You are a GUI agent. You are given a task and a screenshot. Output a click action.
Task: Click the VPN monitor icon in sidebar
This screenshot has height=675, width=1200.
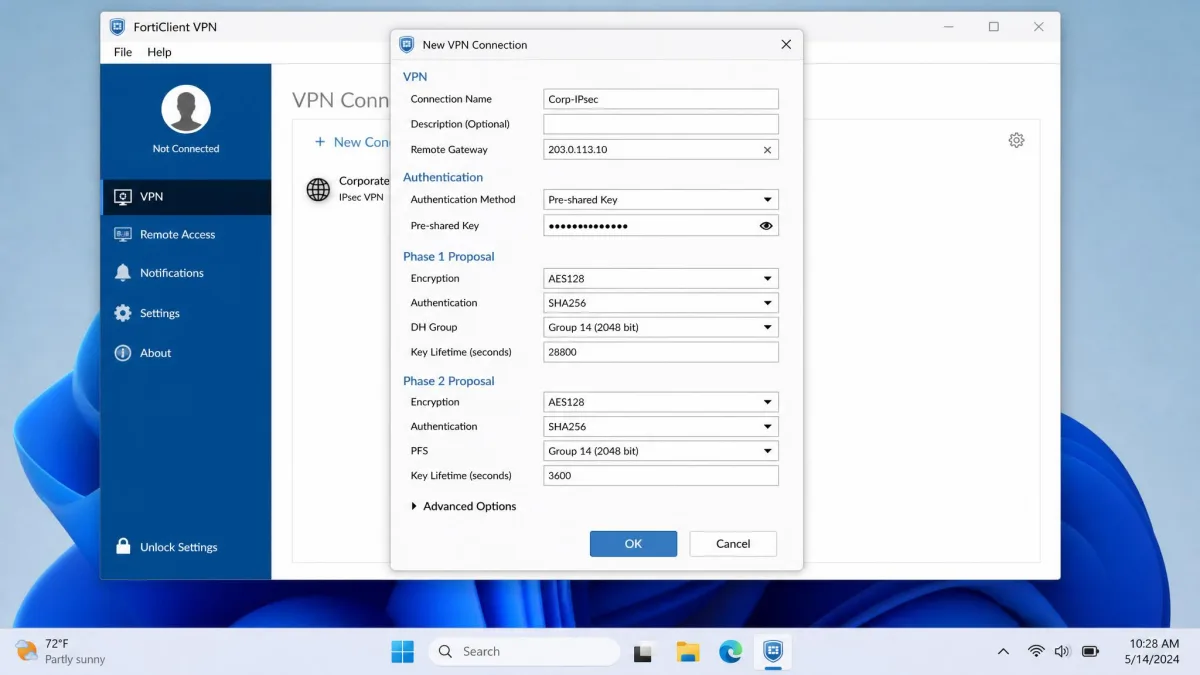click(123, 197)
